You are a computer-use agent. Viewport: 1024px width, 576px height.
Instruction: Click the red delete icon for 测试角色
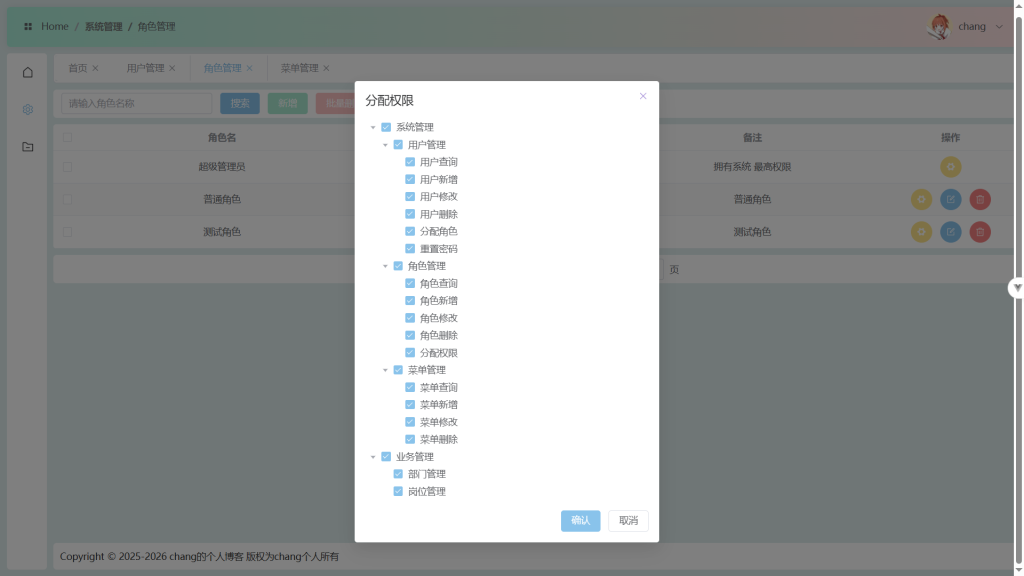pos(980,232)
